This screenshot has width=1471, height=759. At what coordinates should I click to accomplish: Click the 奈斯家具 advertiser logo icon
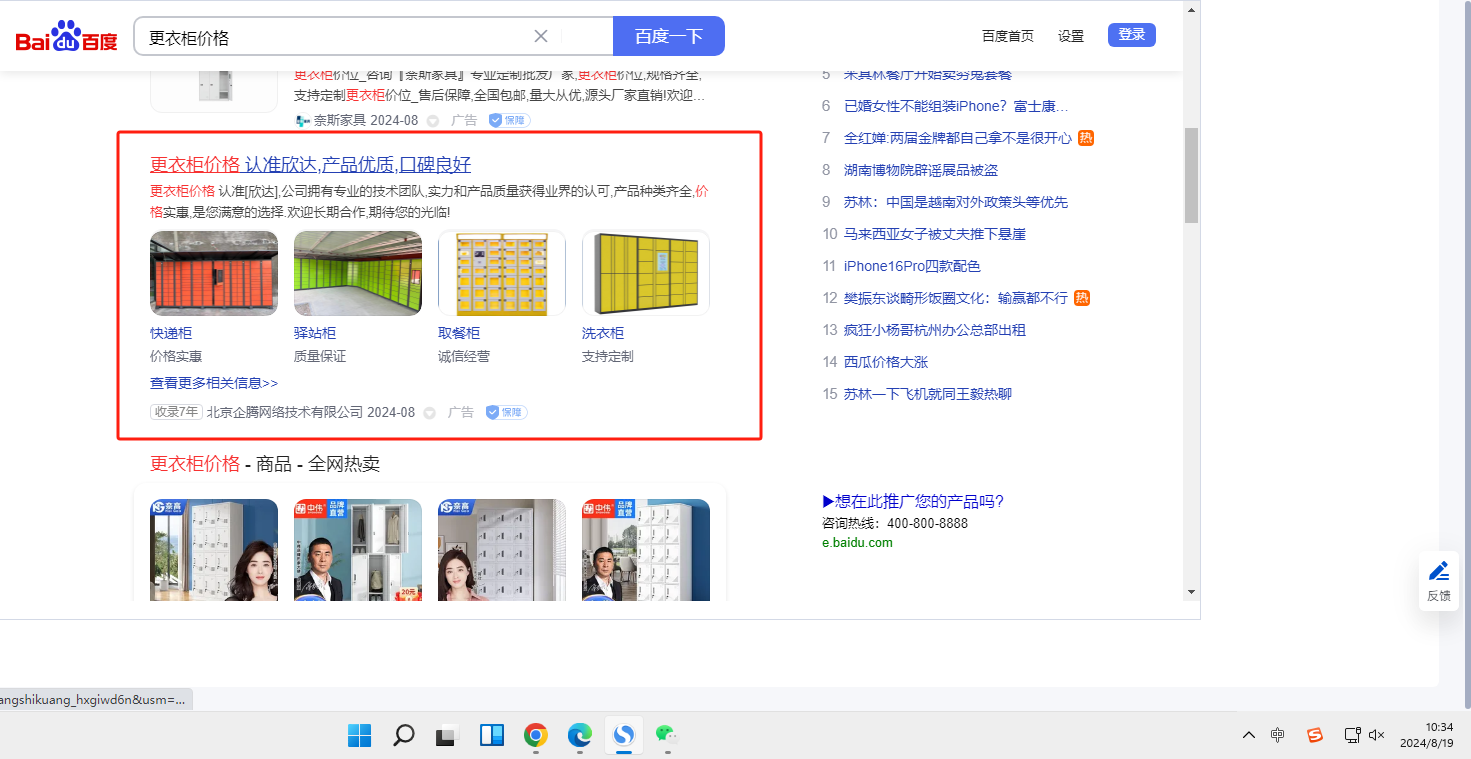tap(303, 120)
